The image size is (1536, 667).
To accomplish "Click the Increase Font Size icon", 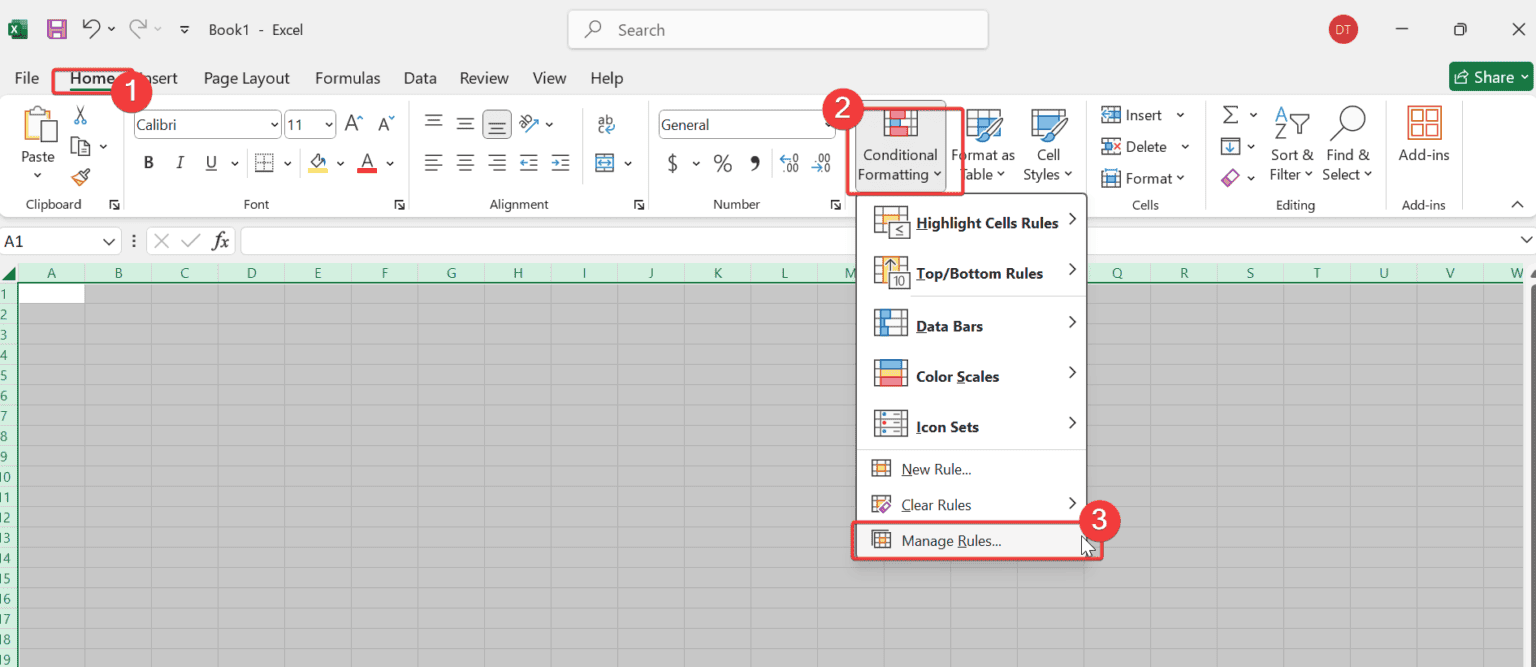I will [353, 124].
